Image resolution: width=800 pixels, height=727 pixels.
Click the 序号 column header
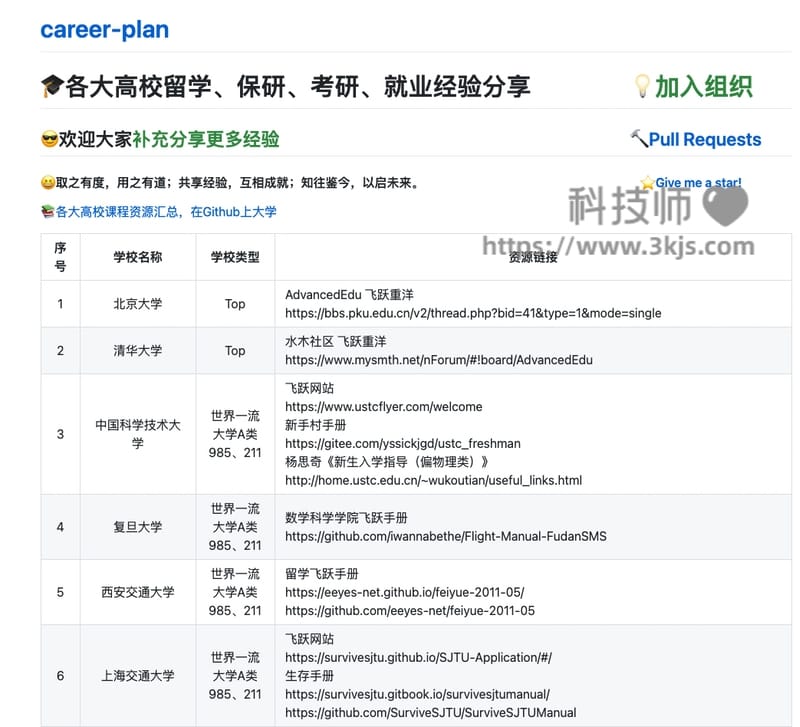pyautogui.click(x=60, y=257)
